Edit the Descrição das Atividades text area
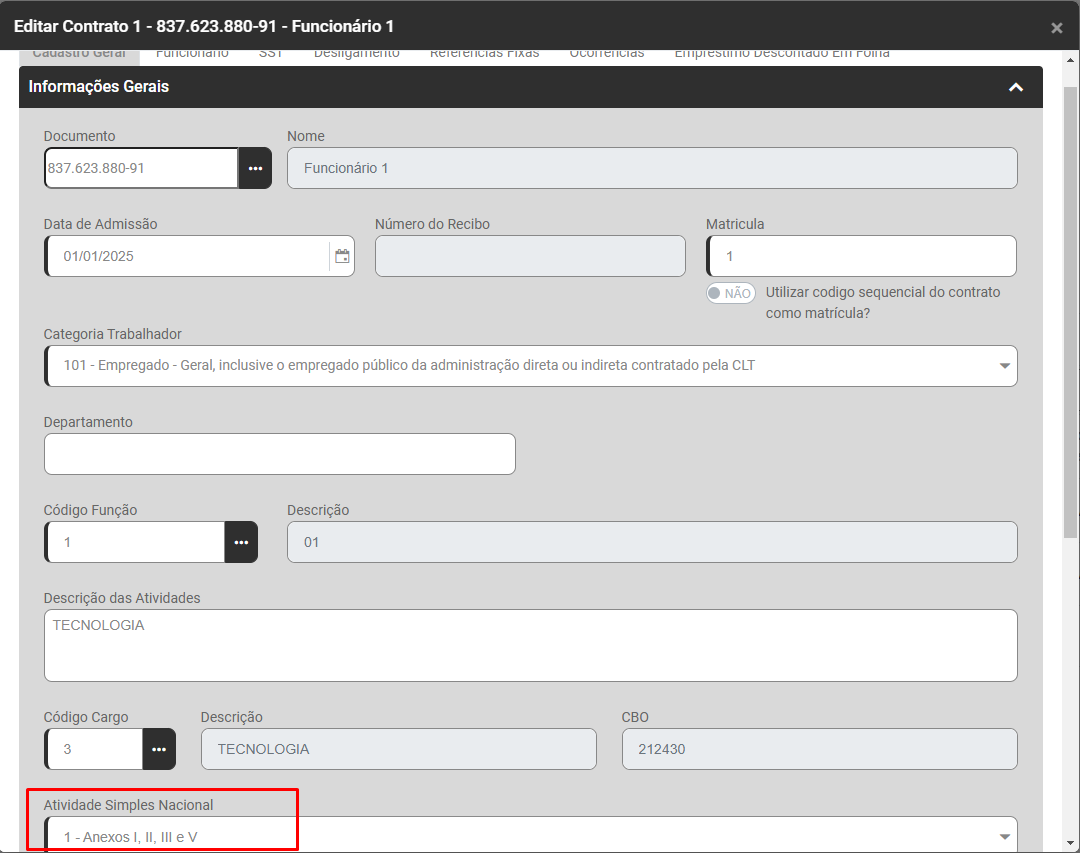 coord(530,646)
